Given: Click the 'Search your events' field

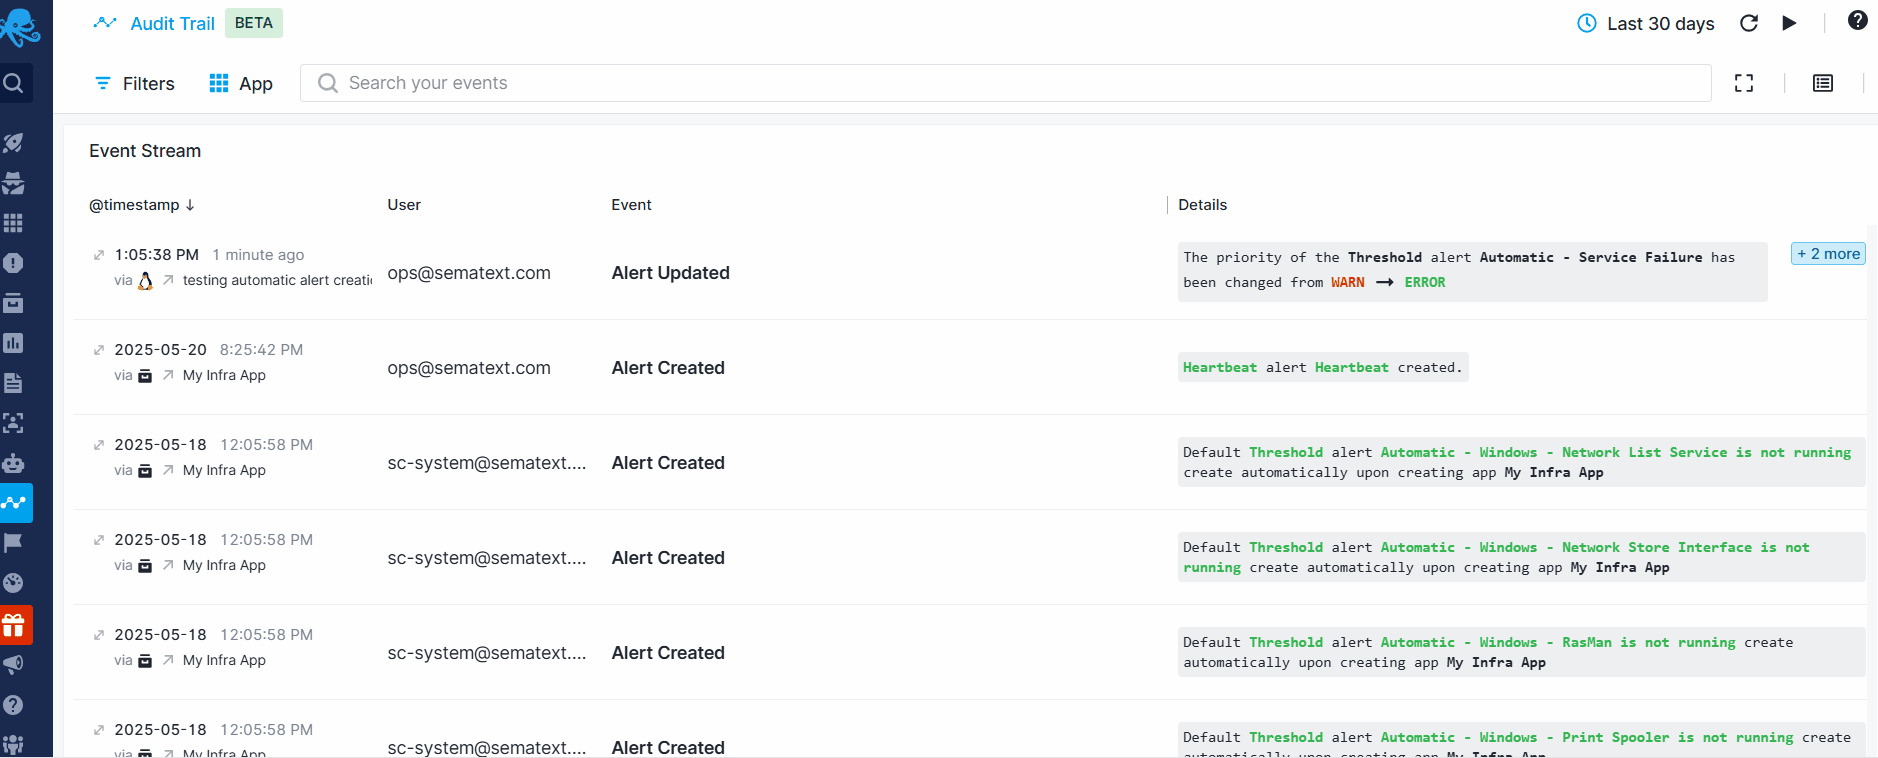Looking at the screenshot, I should coord(1005,83).
